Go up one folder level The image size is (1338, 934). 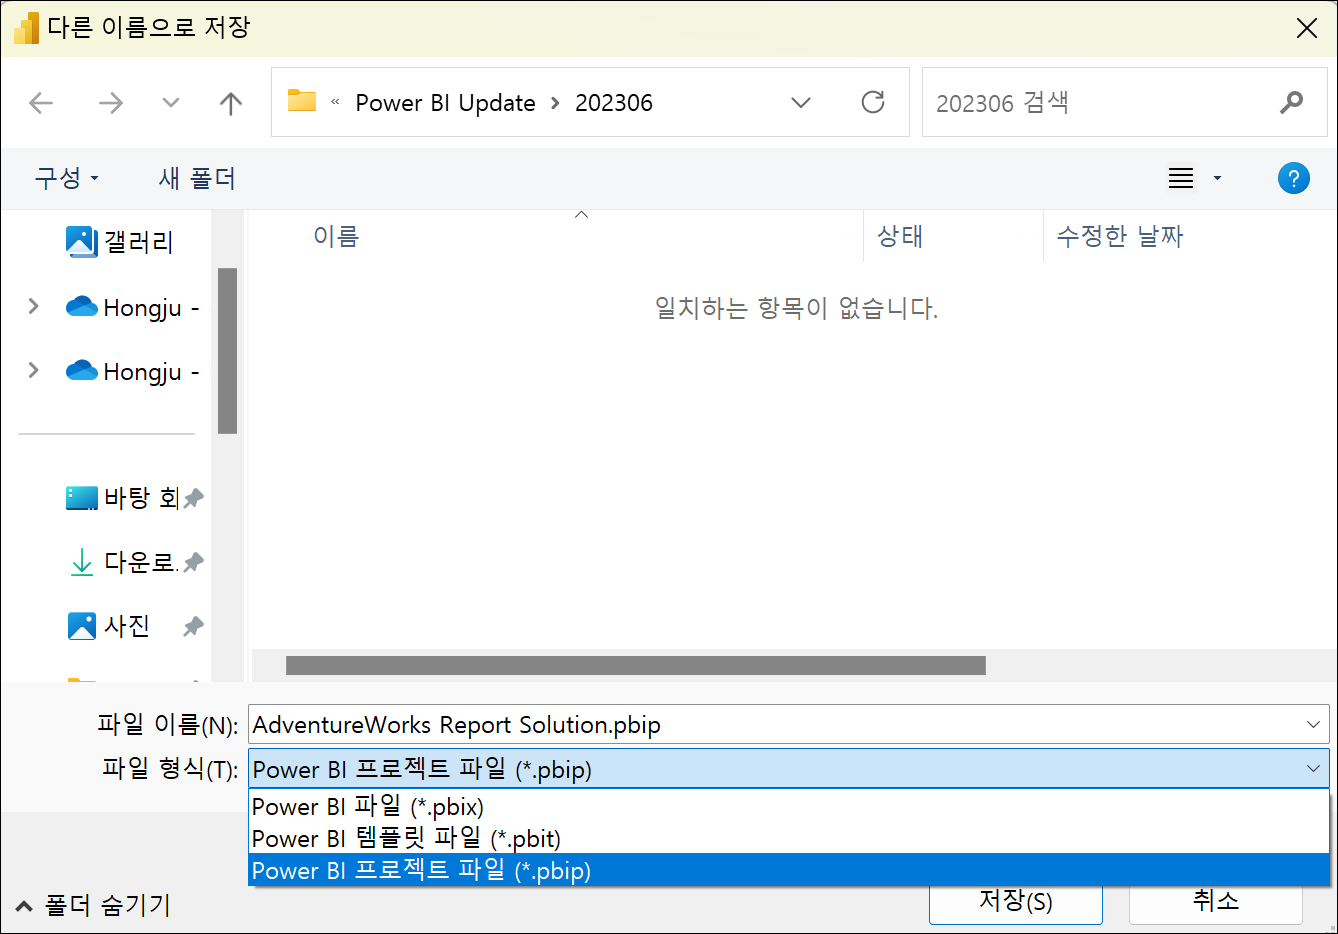(231, 103)
